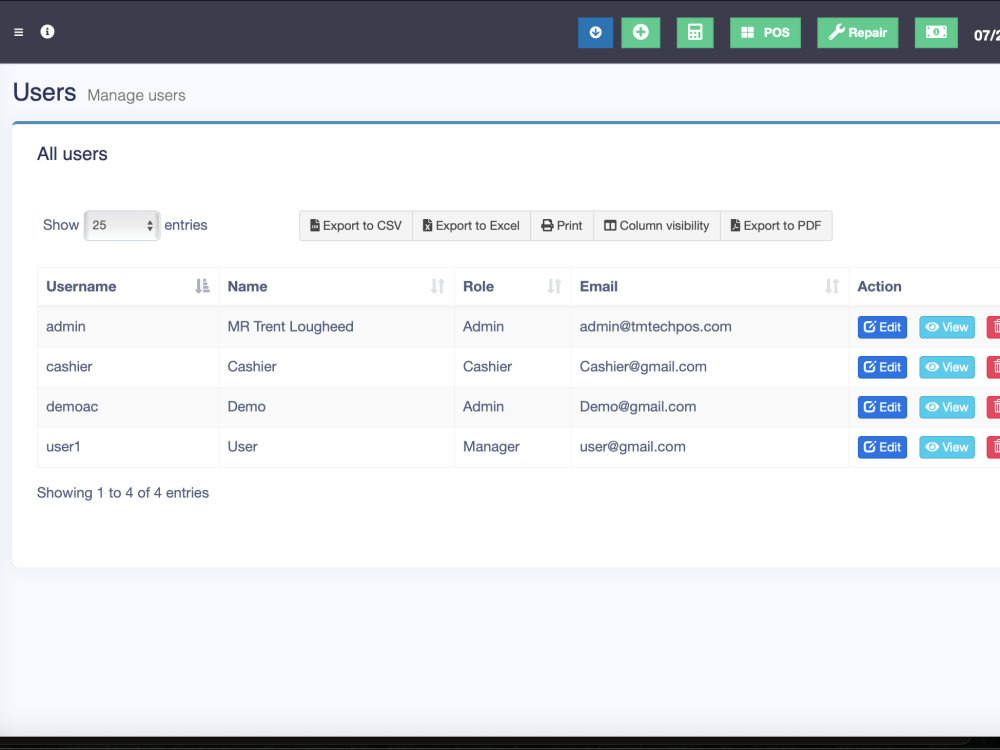Sort the table by Email column
1000x750 pixels.
point(710,286)
